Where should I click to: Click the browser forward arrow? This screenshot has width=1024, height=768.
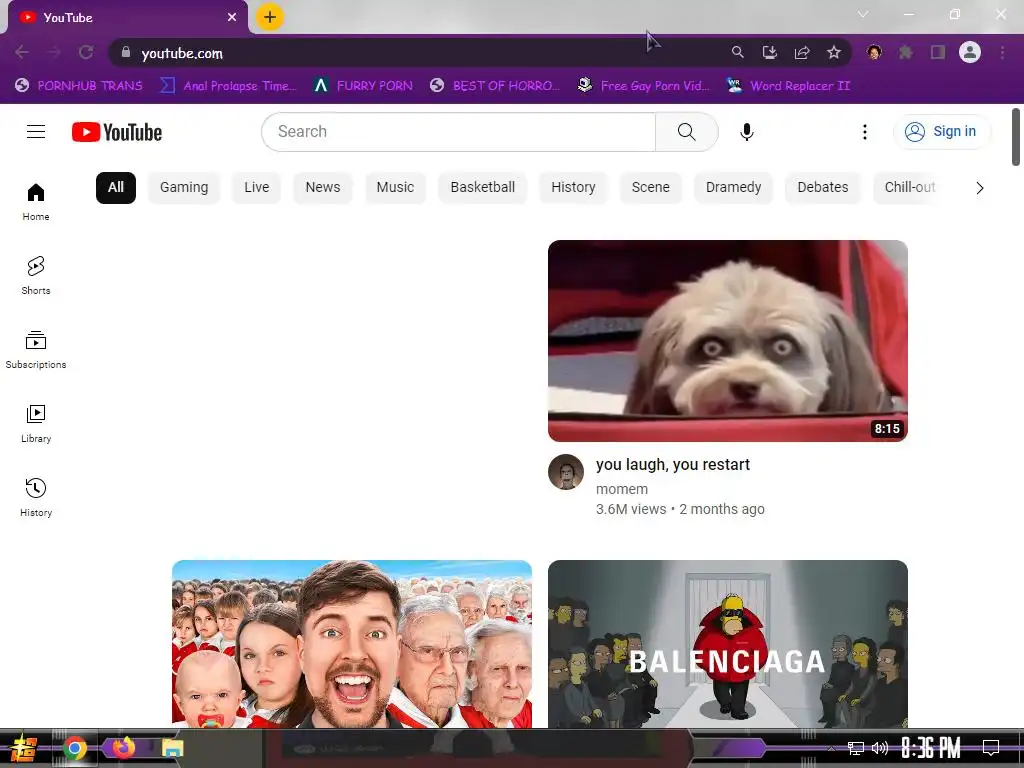[x=54, y=52]
